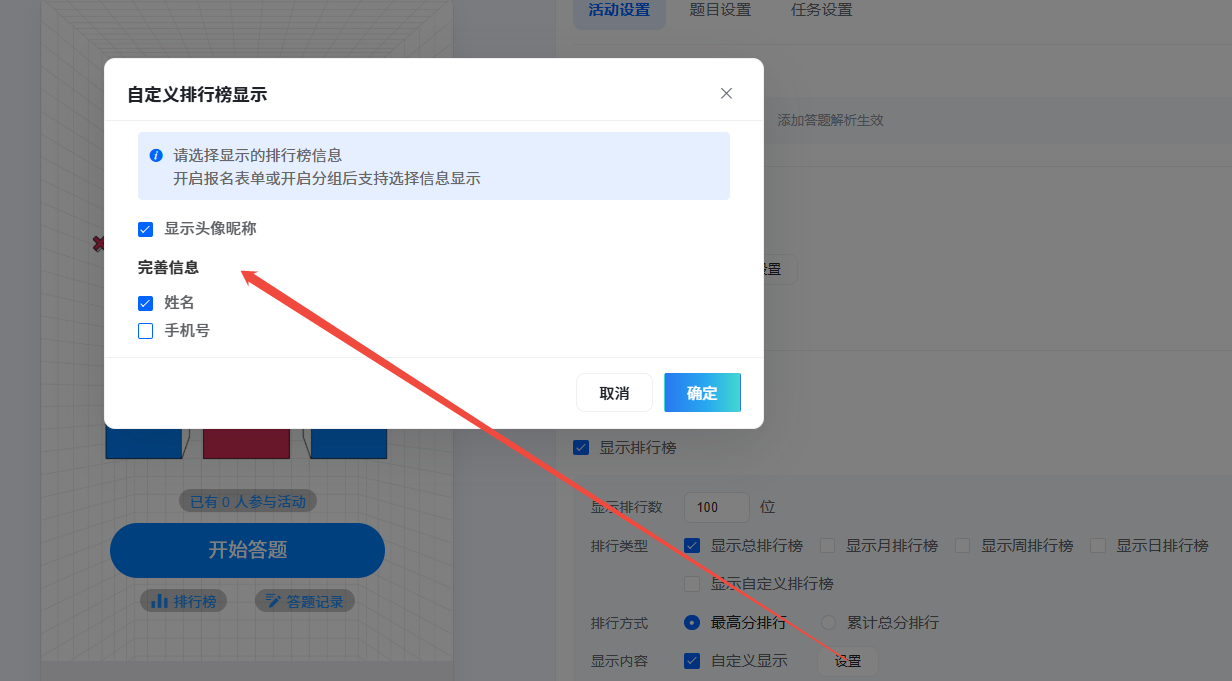Select 累计总分排行 radio option
This screenshot has width=1232, height=681.
(x=828, y=622)
